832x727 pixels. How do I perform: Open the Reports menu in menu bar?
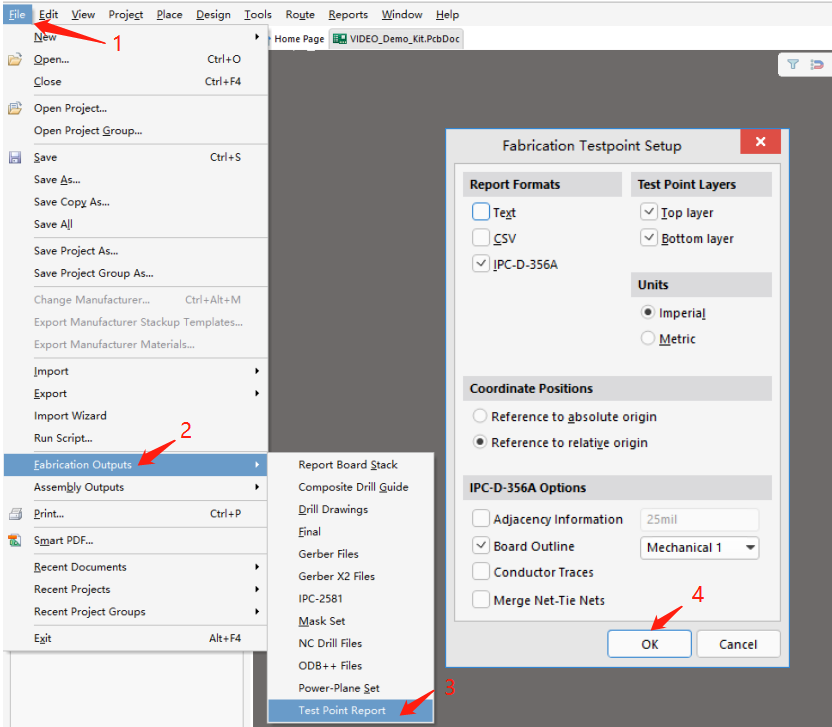click(348, 14)
